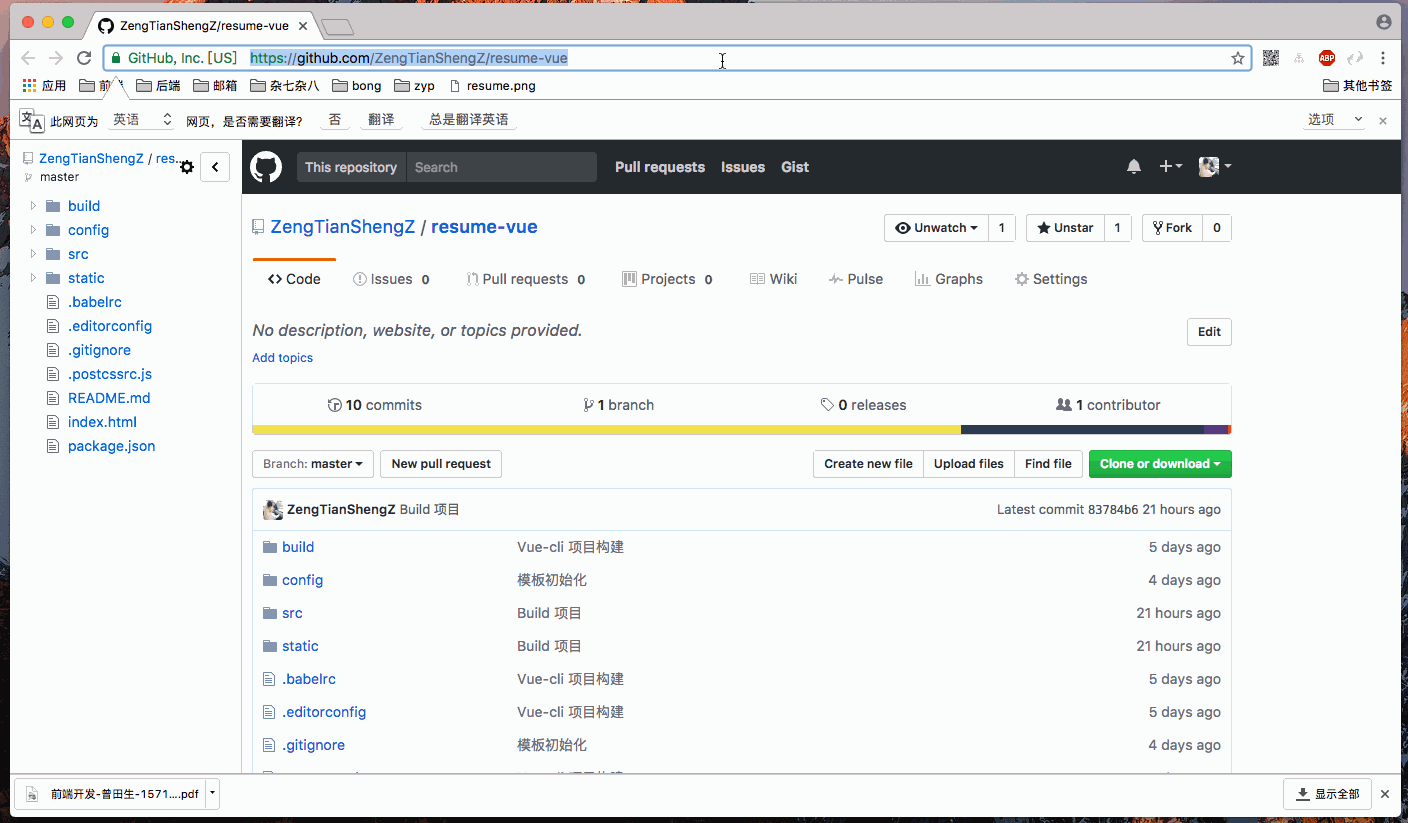Open latest commit 83784b6 link

[x=1112, y=510]
